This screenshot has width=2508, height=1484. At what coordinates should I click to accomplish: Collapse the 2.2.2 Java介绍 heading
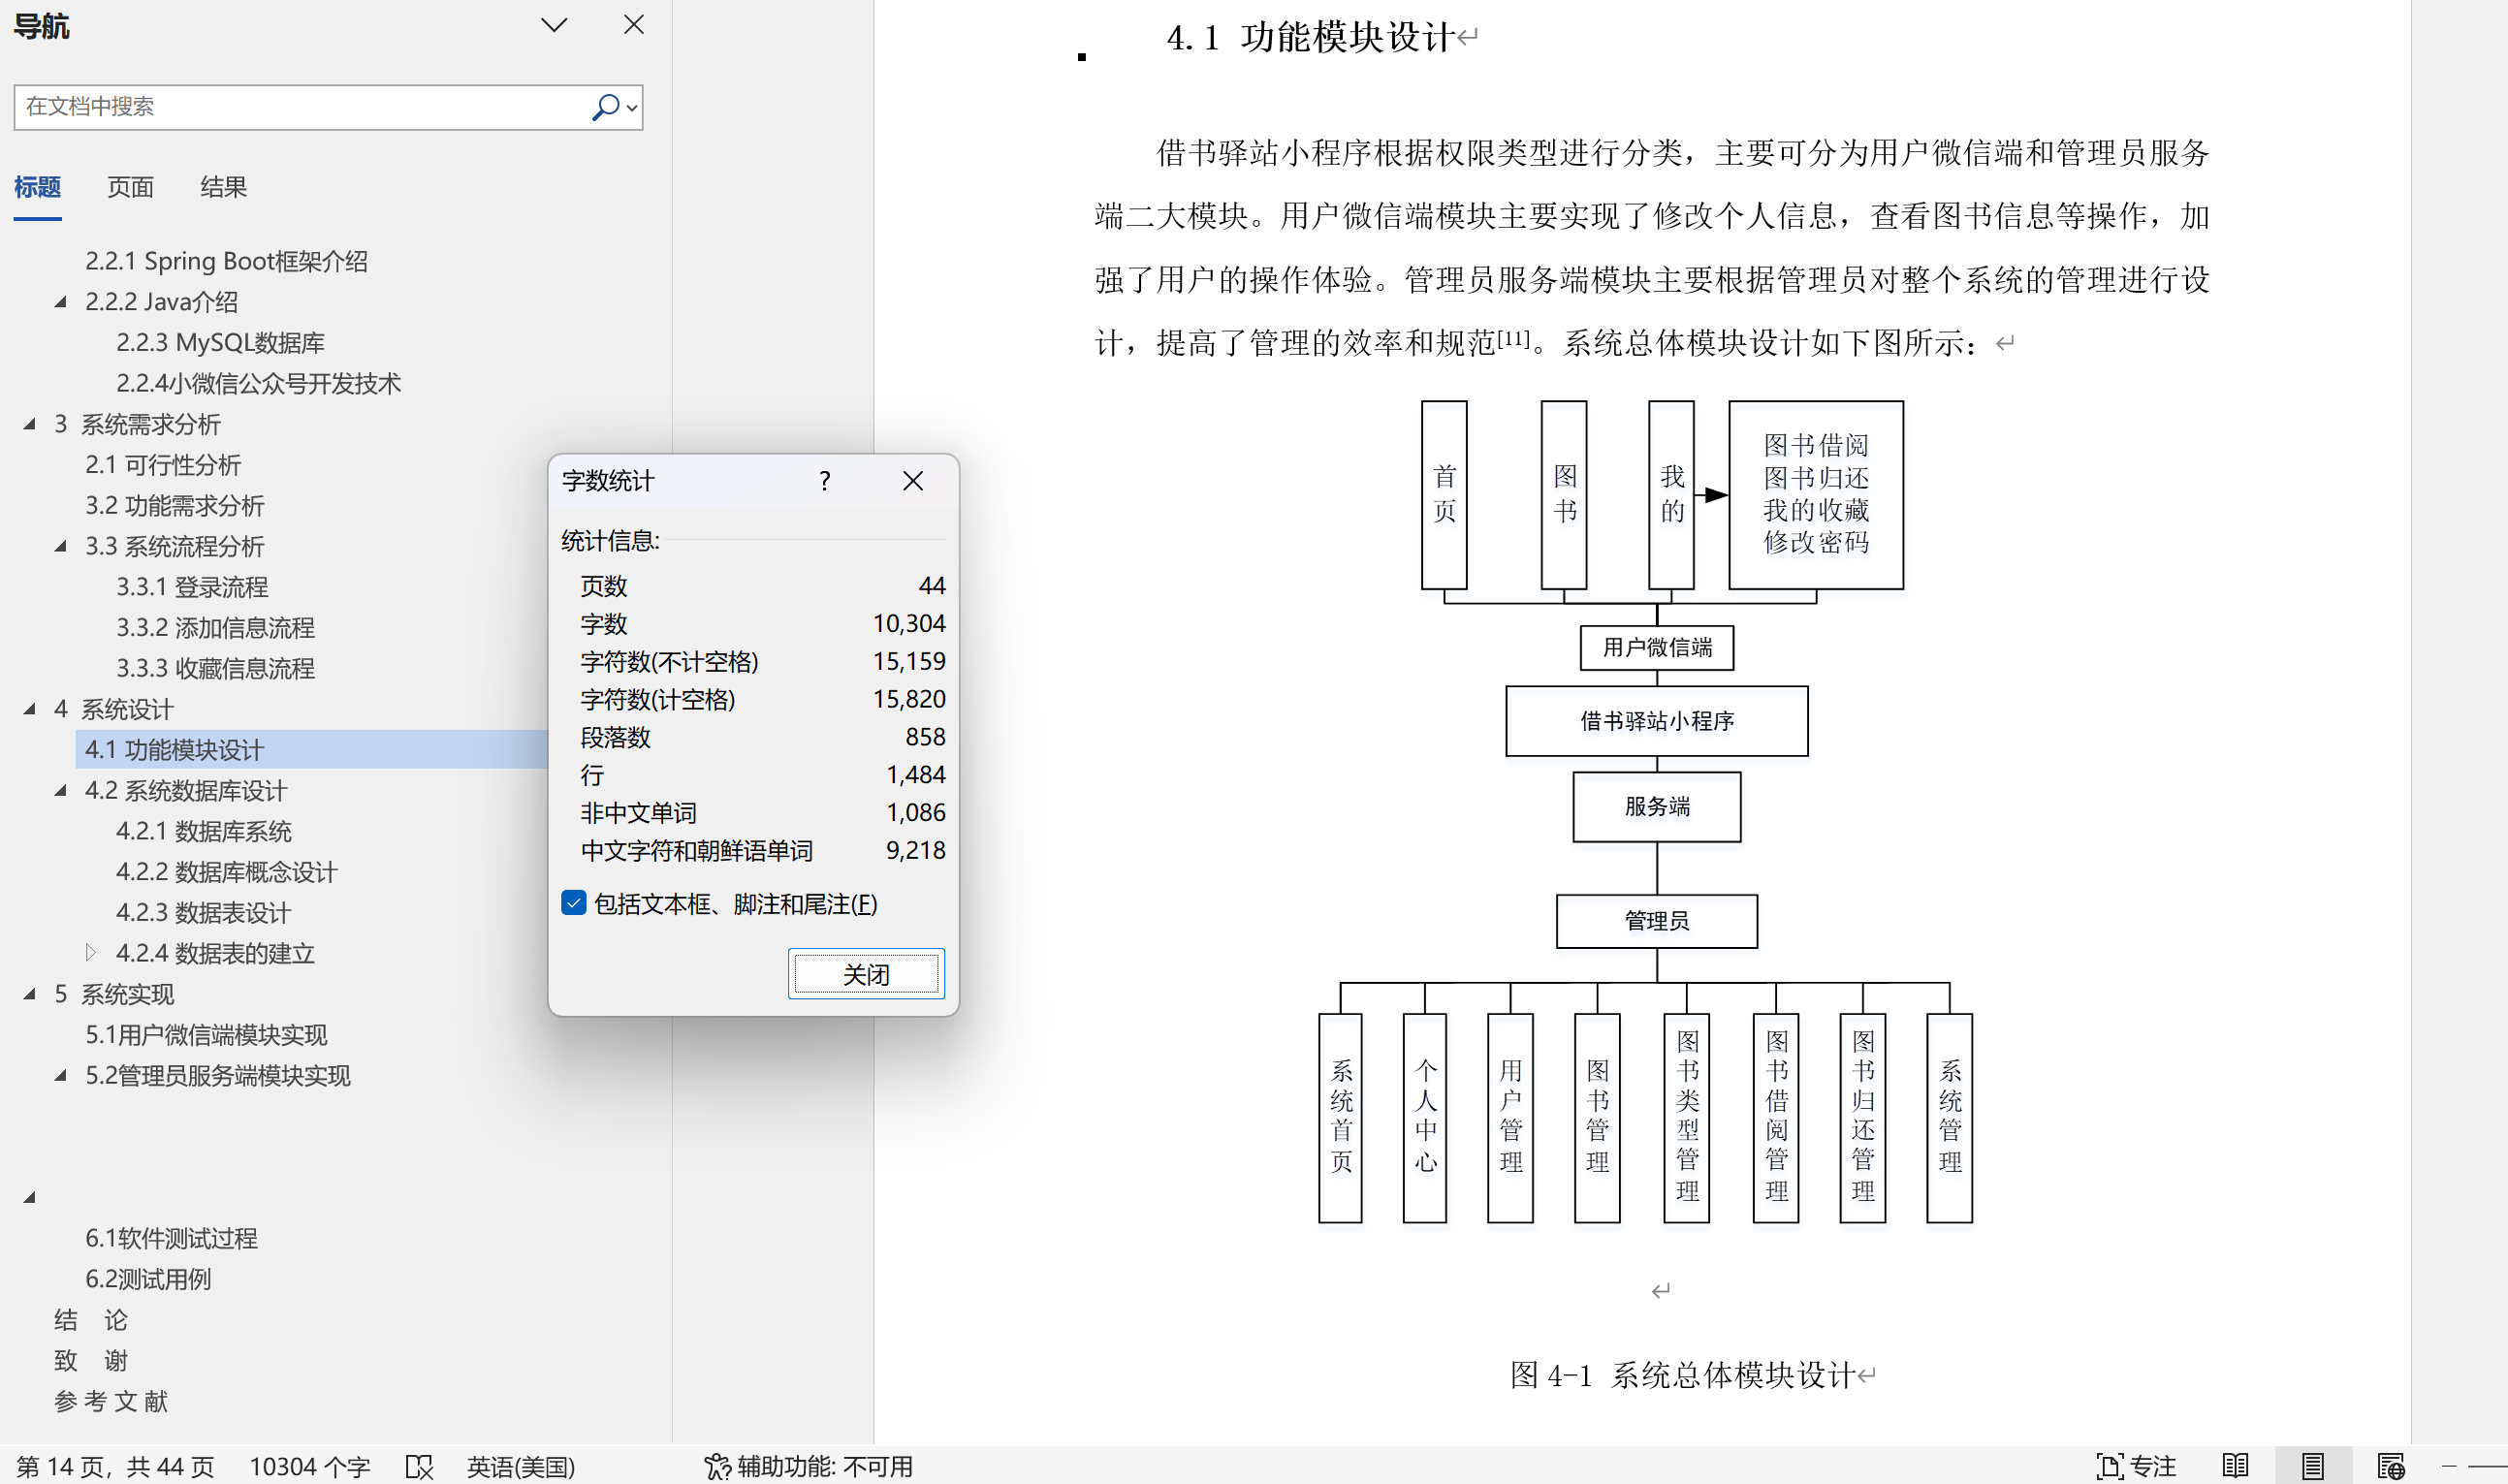[61, 301]
